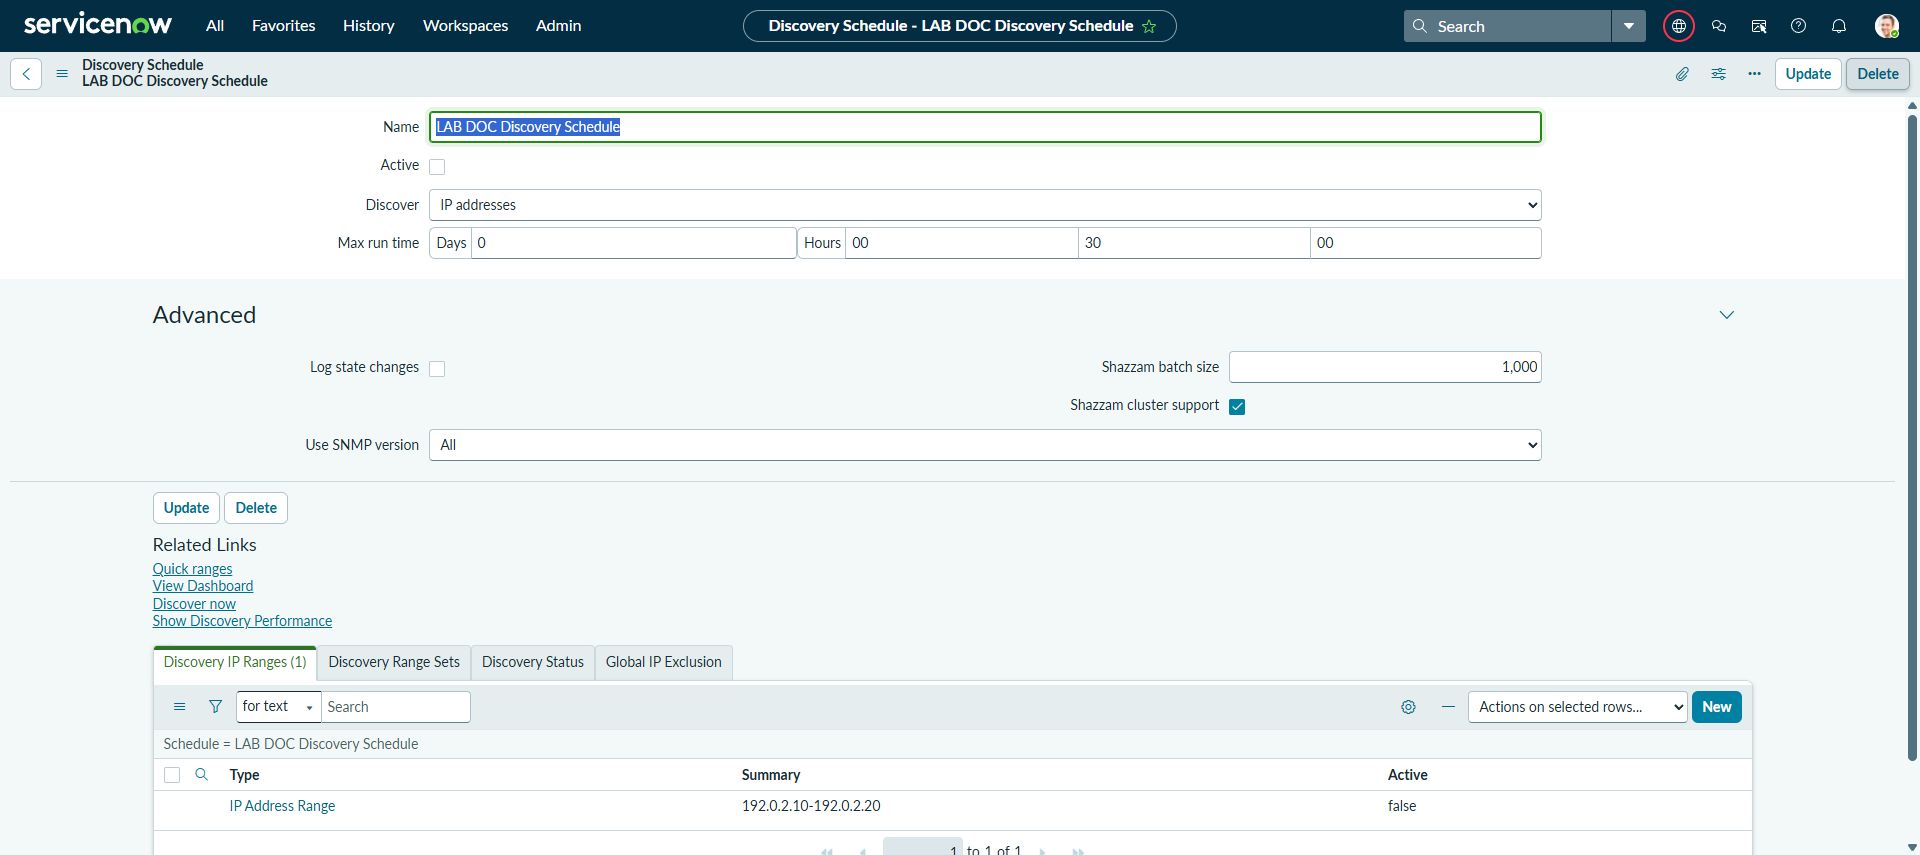Screen dimensions: 1920x855
Task: Open the IP Address Range record link
Action: click(282, 806)
